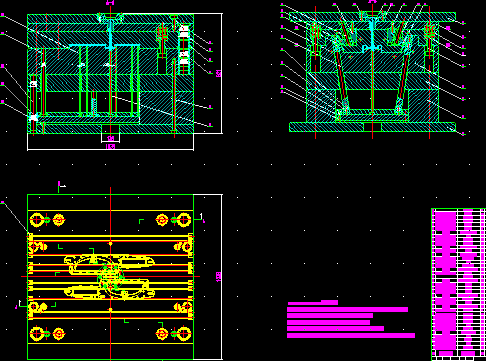Select the upper yellow cavity outline in plan view
This screenshot has height=362, width=487.
109,263
